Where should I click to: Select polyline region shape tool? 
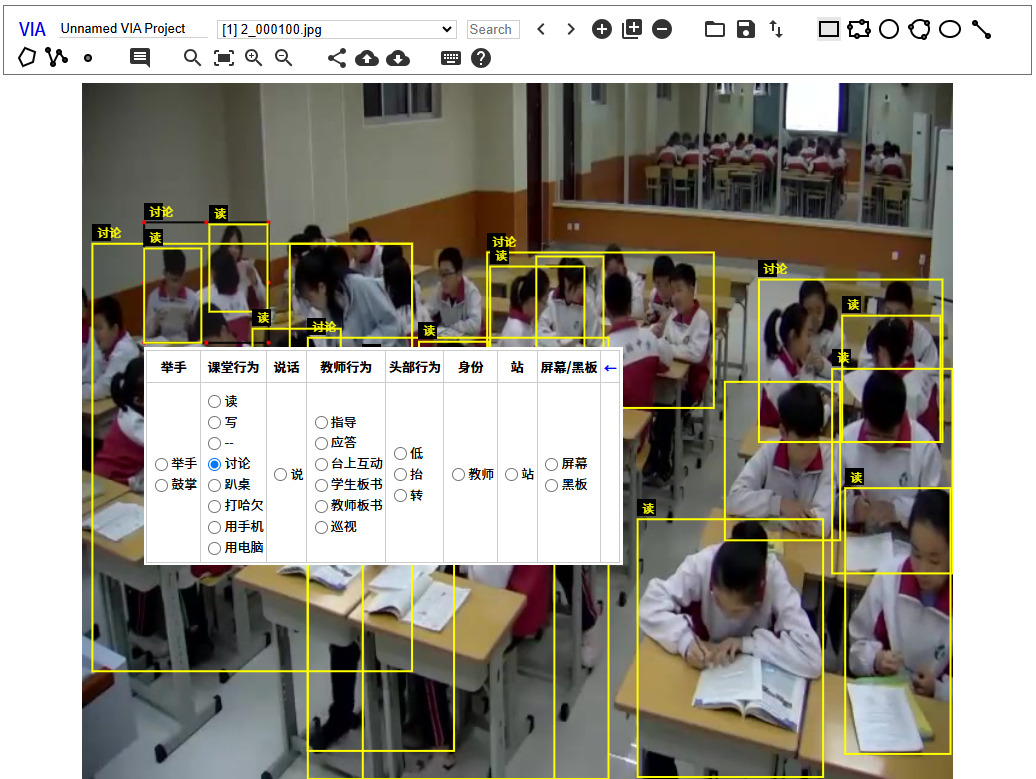[x=57, y=57]
